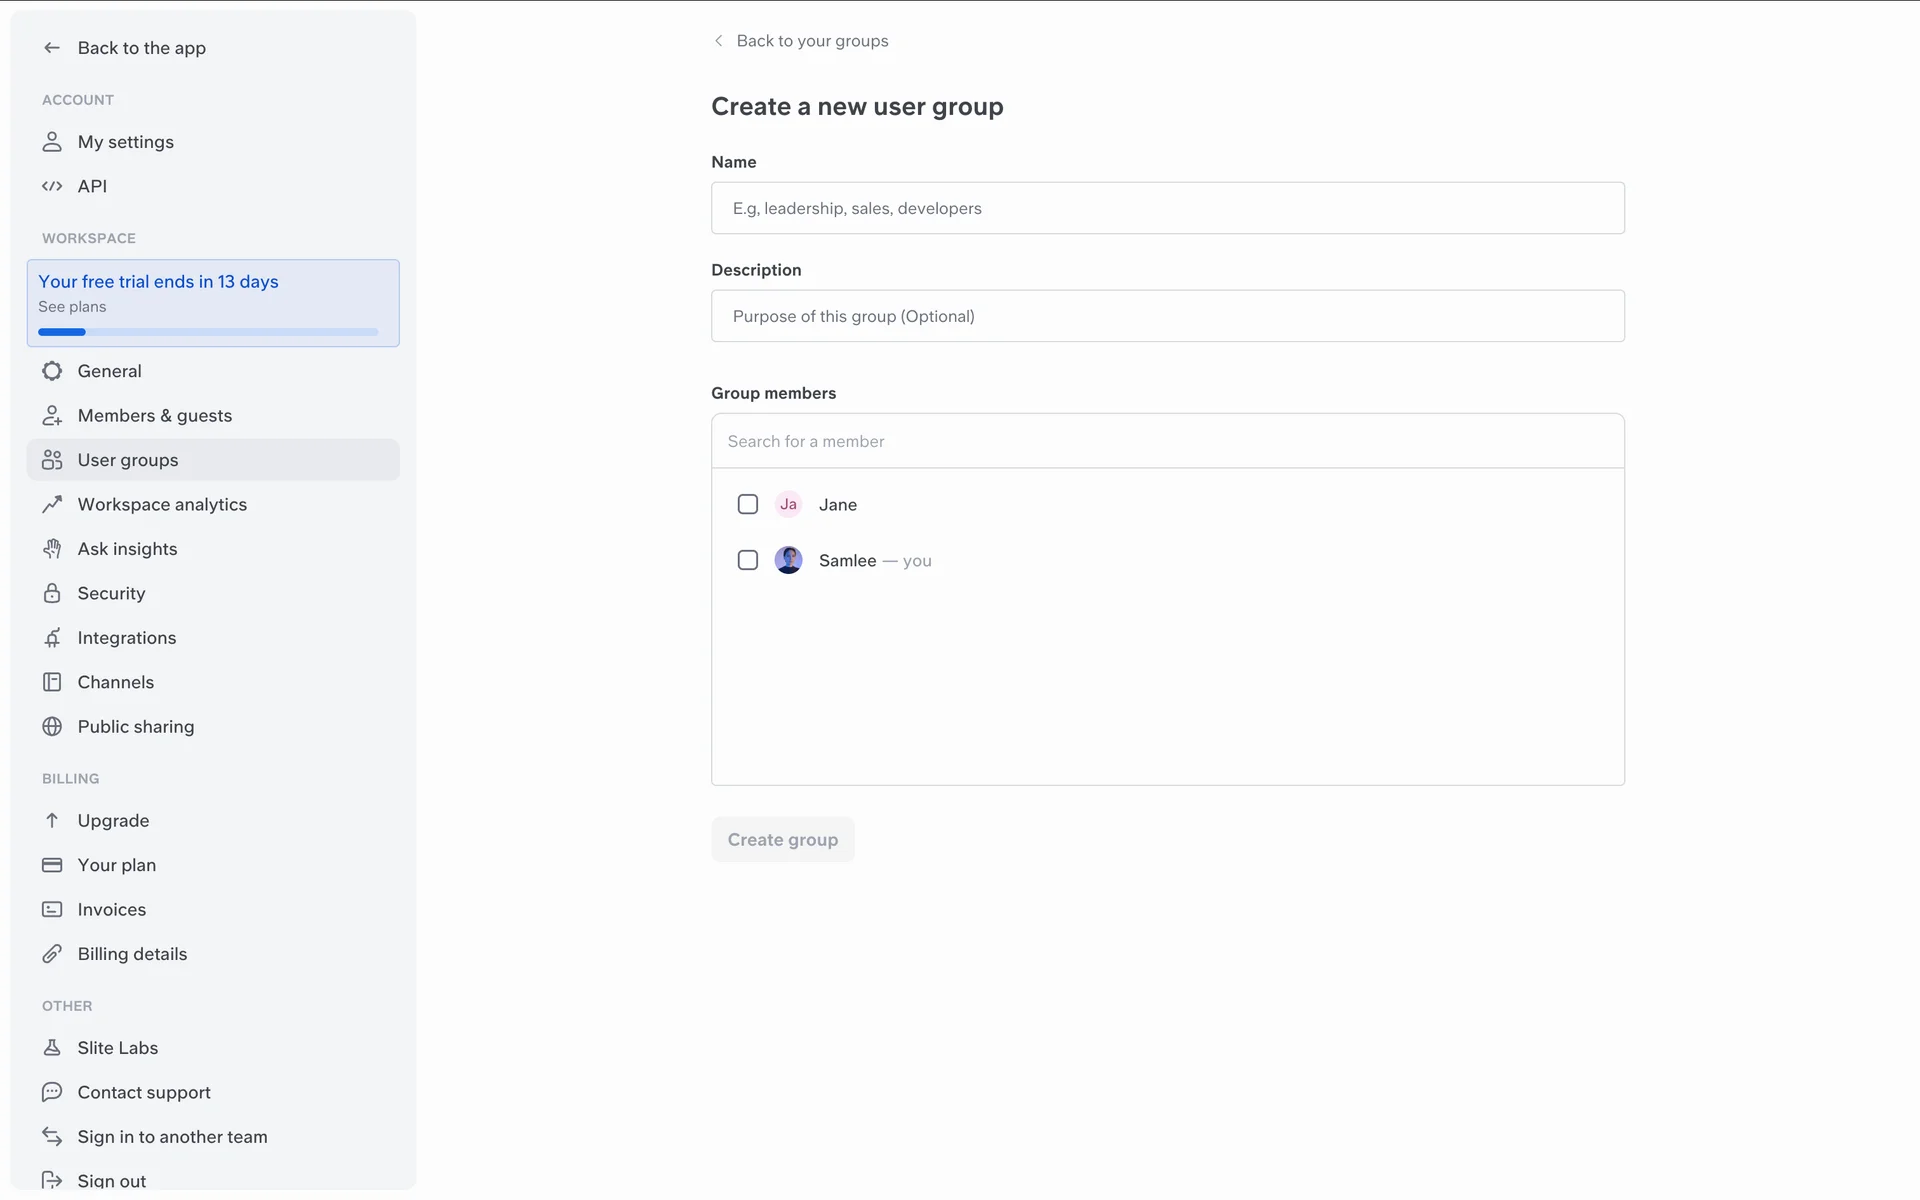Click the Ask insights hand icon
This screenshot has width=1920, height=1200.
coord(52,549)
